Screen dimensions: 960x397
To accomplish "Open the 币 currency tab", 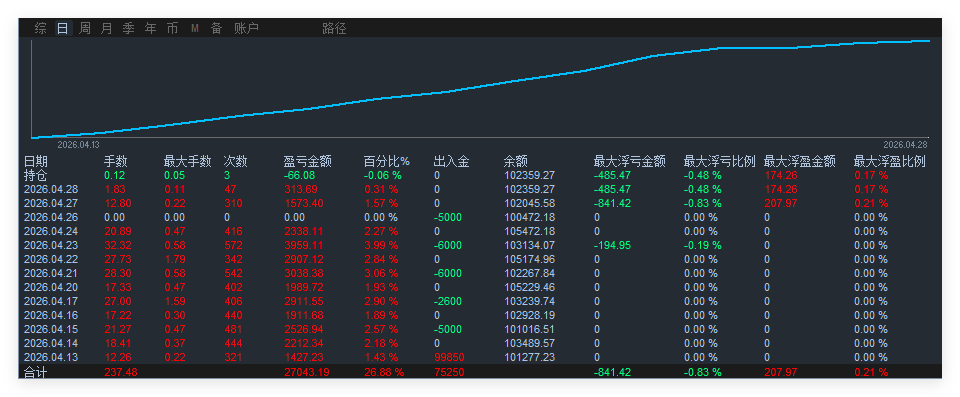I will point(173,28).
